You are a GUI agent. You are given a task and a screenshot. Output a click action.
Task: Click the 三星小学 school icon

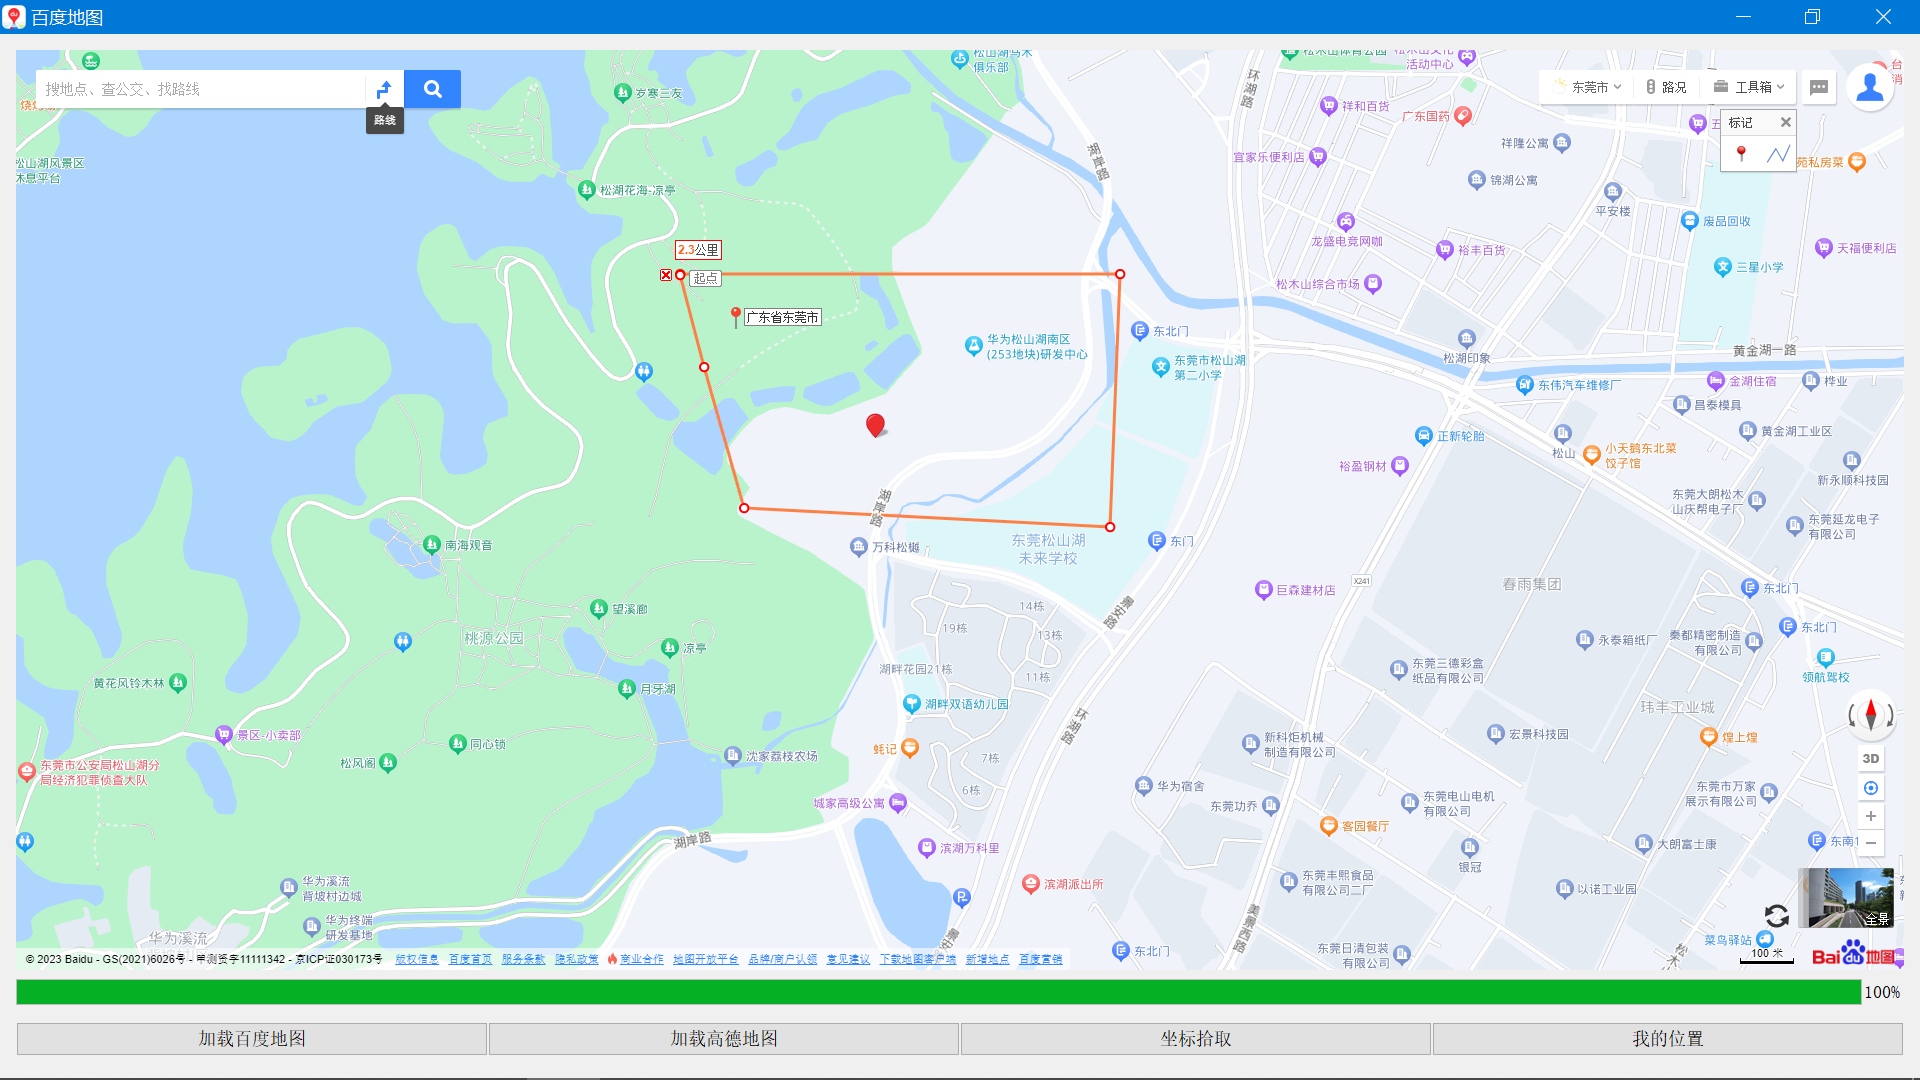click(1723, 266)
